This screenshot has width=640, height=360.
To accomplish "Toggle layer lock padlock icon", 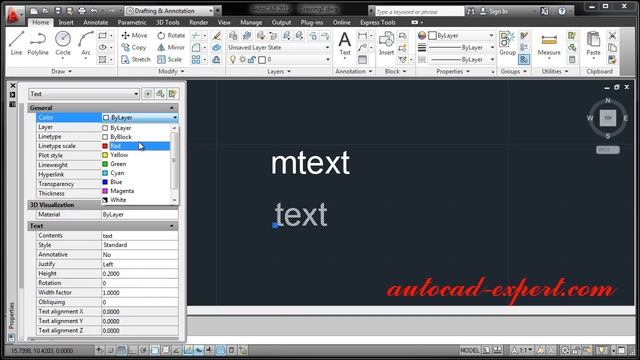I will [252, 60].
